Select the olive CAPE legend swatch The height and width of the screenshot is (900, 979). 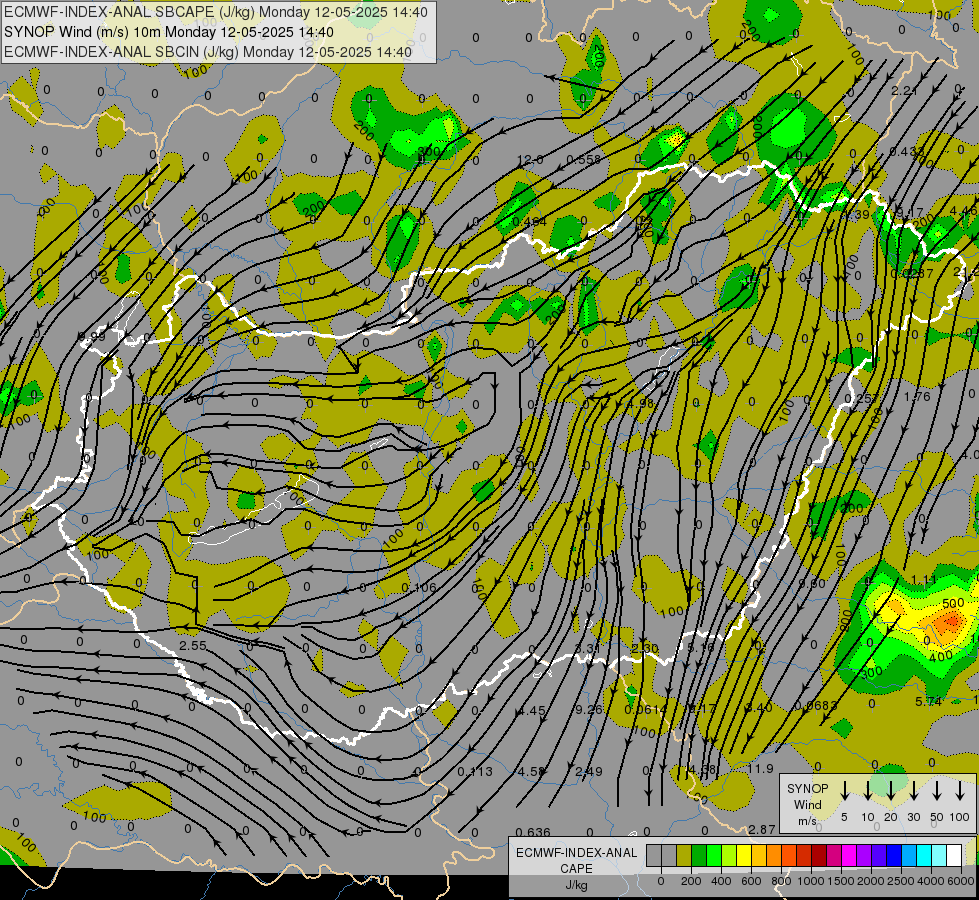[x=684, y=856]
